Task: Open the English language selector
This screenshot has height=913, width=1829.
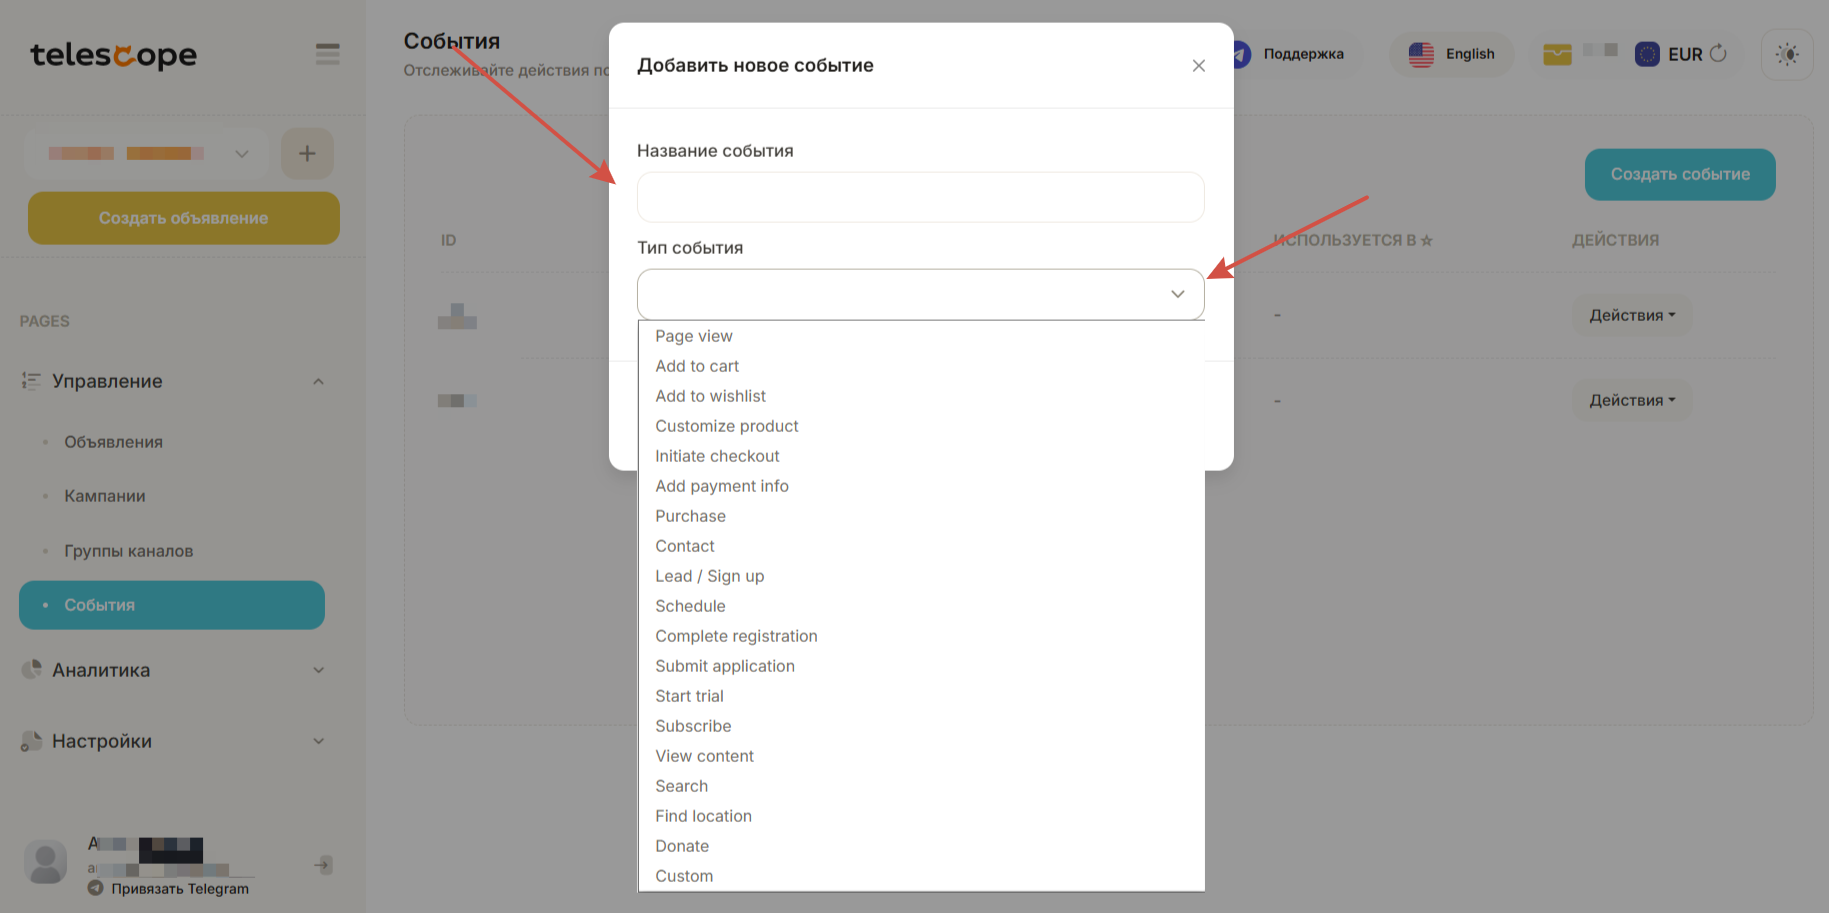Action: click(1452, 54)
